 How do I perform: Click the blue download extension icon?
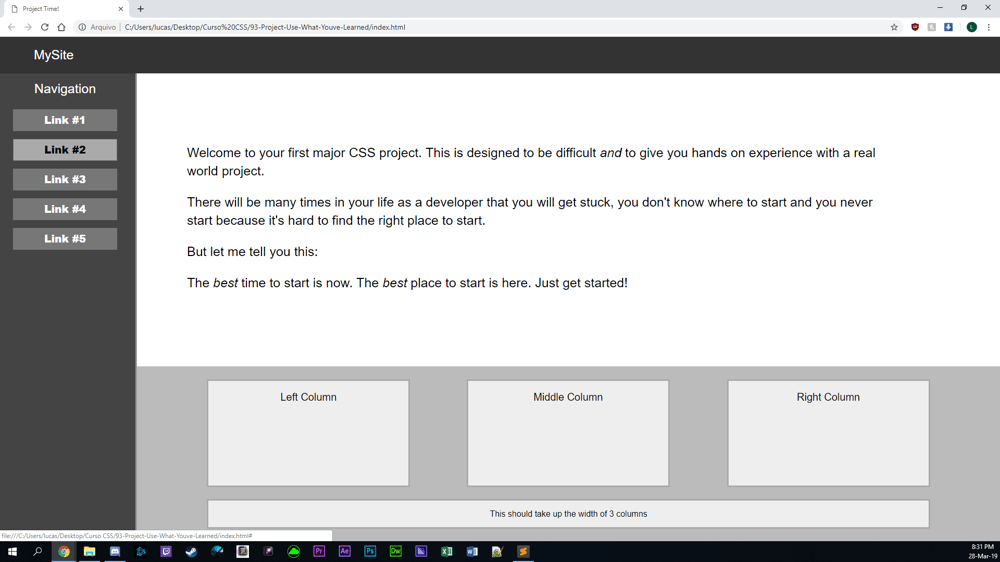pos(948,27)
